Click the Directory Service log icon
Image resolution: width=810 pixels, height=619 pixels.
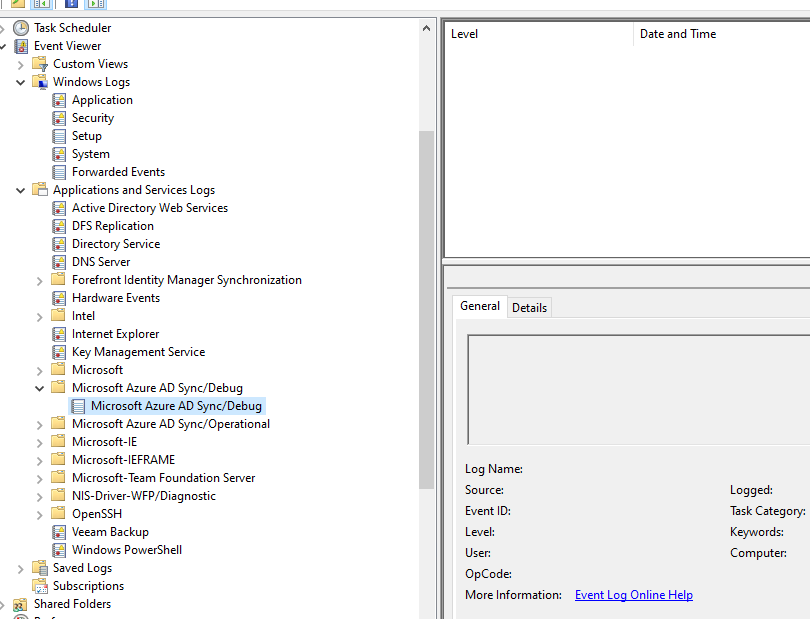click(59, 244)
